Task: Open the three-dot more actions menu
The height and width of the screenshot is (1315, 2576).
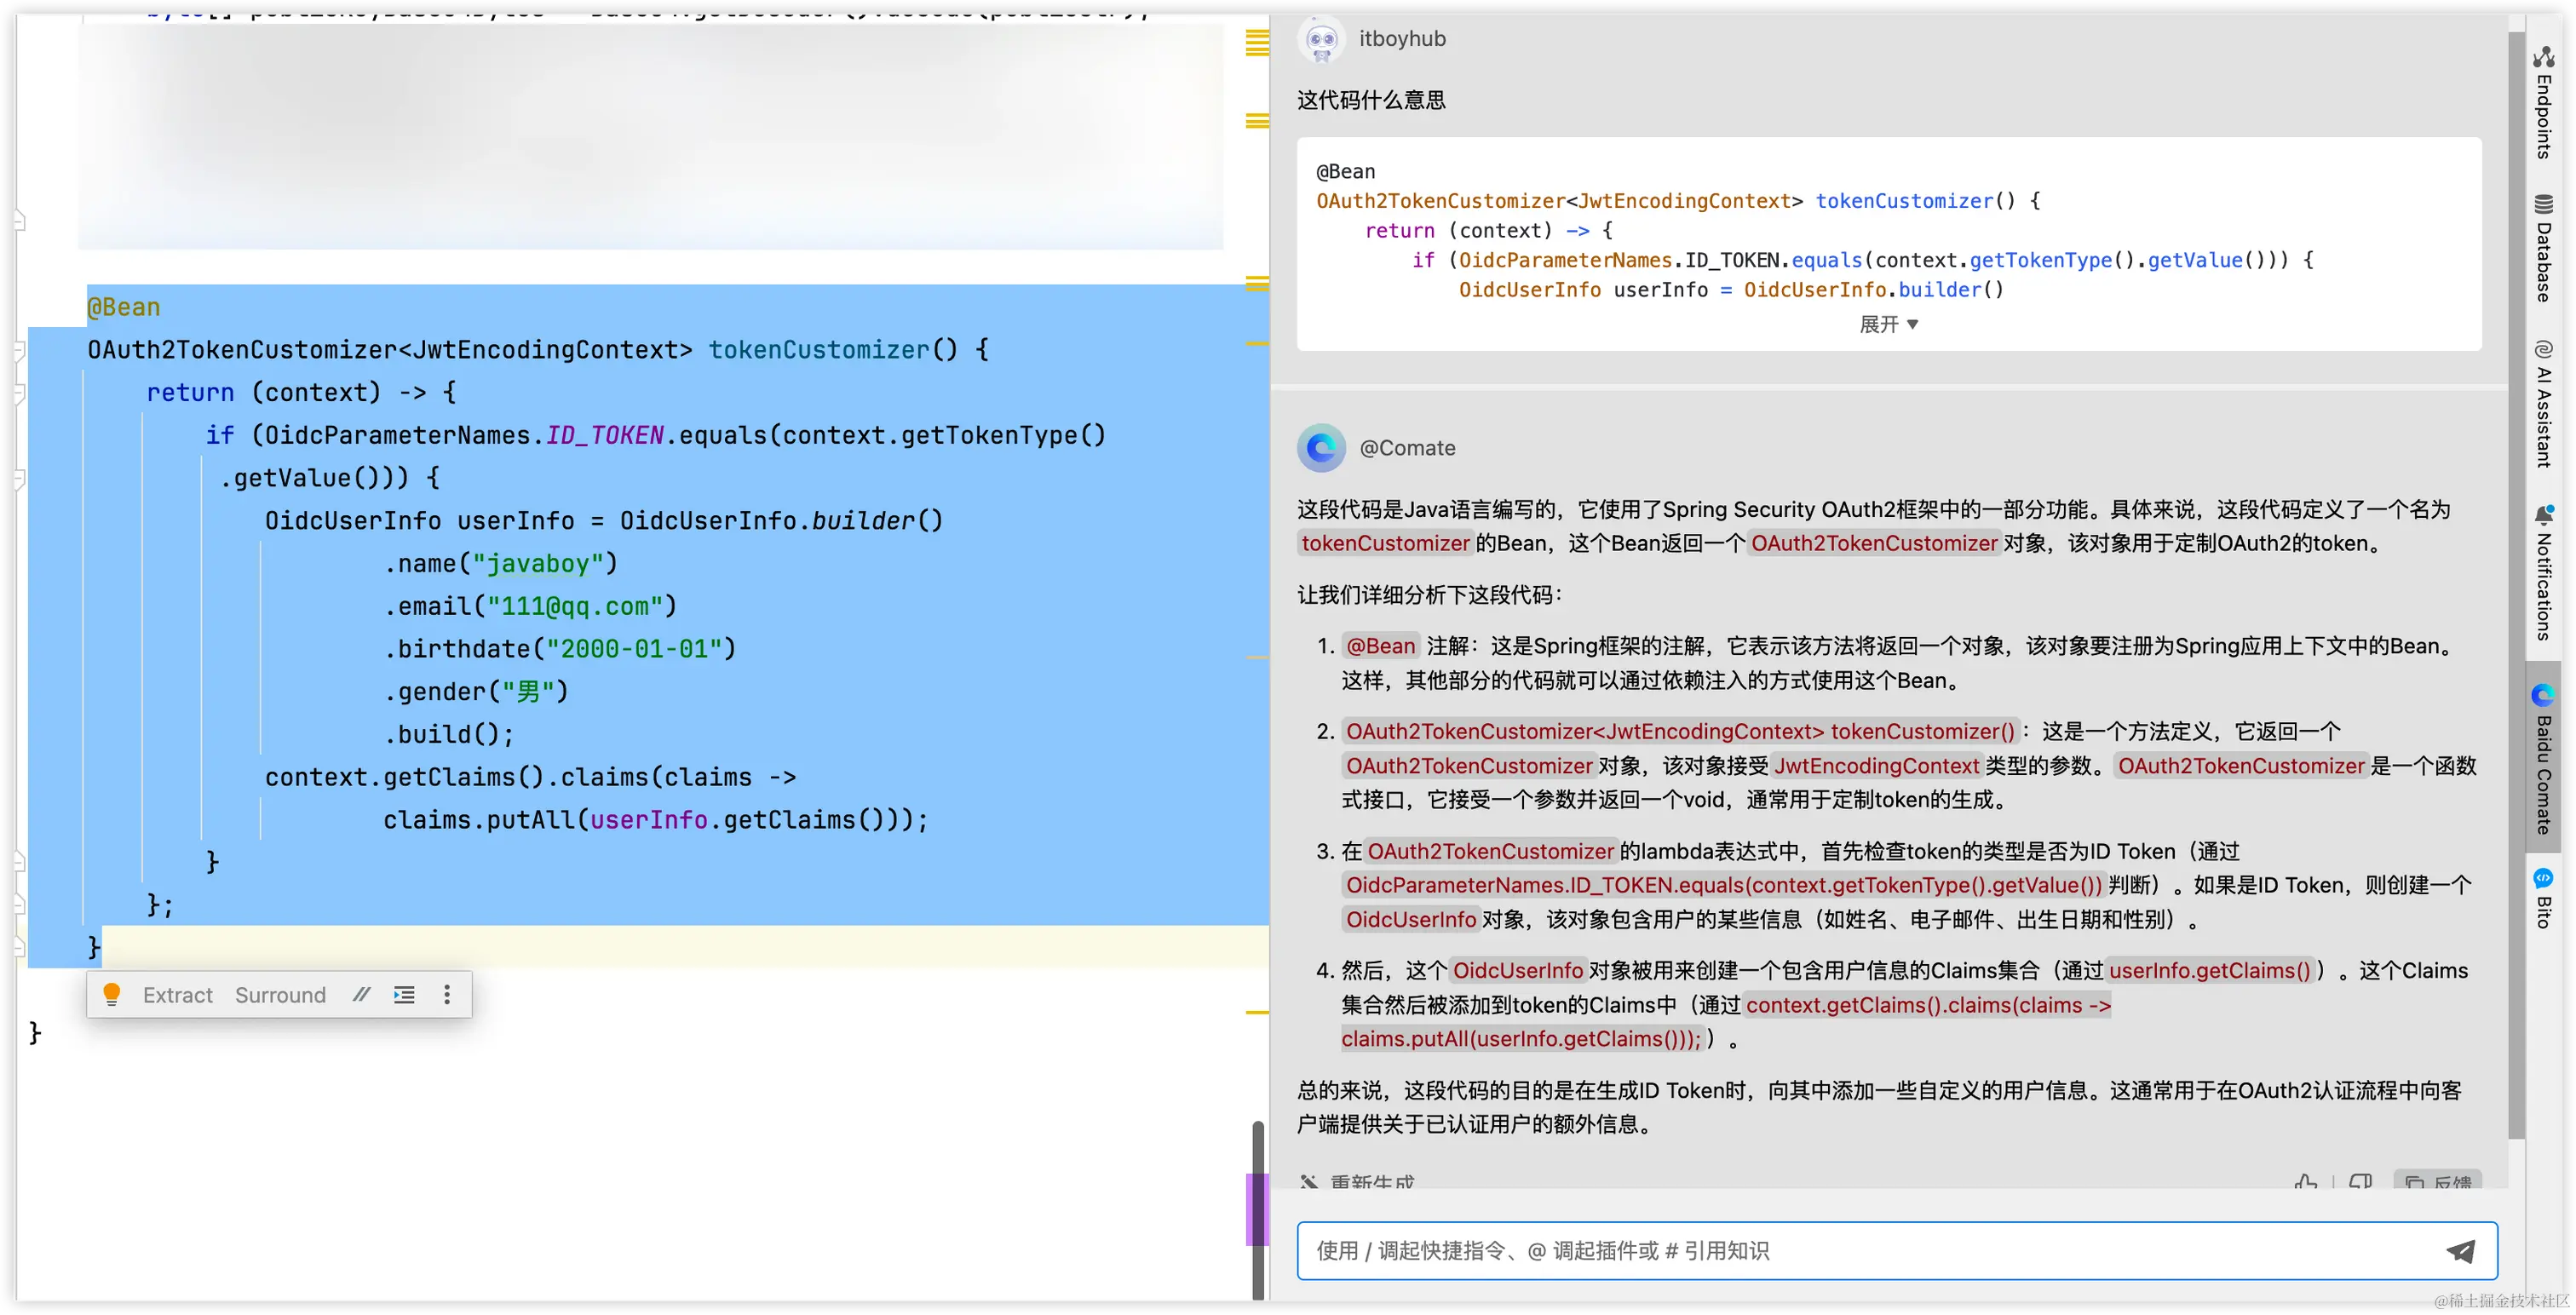Action: [447, 994]
